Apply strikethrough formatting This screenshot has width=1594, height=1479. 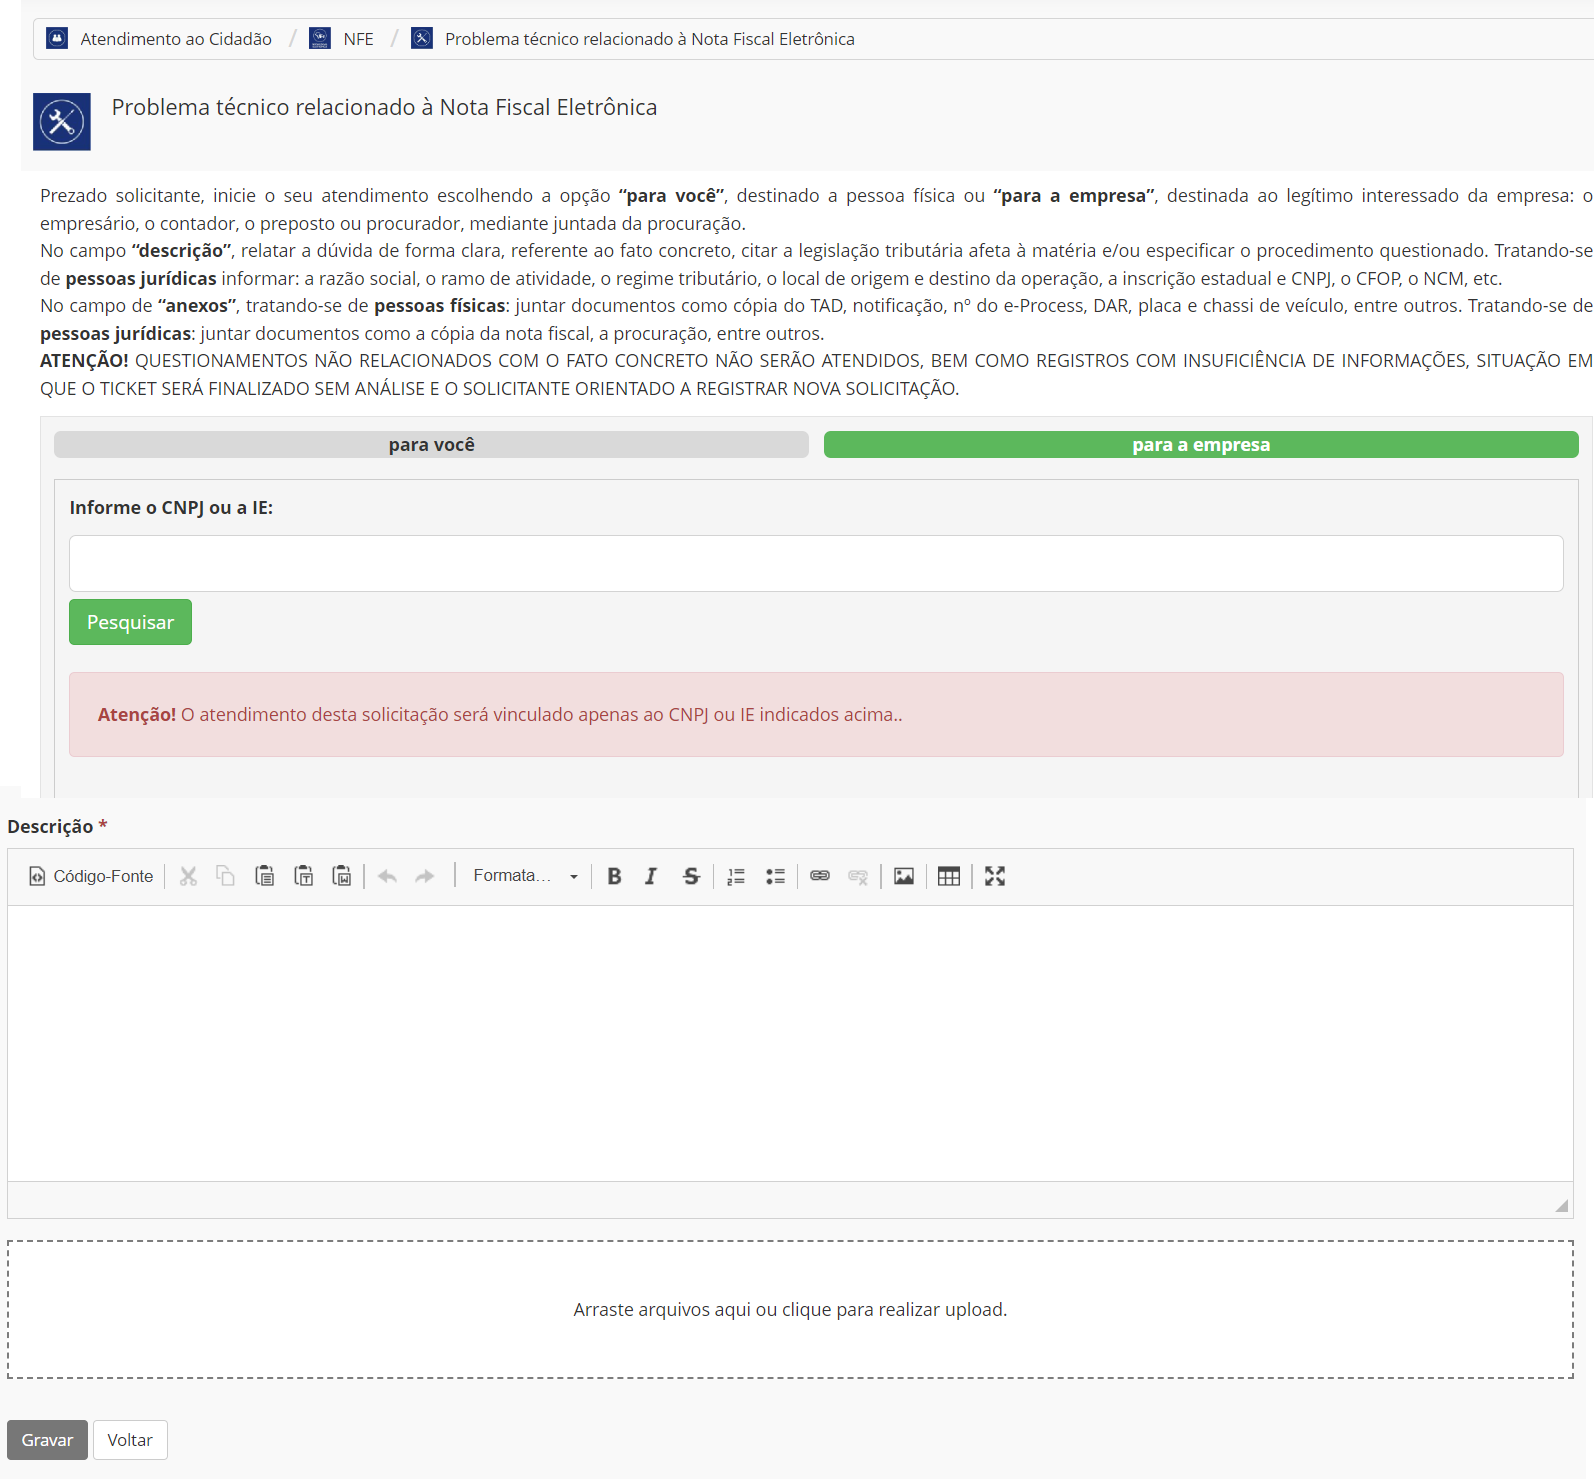click(691, 876)
